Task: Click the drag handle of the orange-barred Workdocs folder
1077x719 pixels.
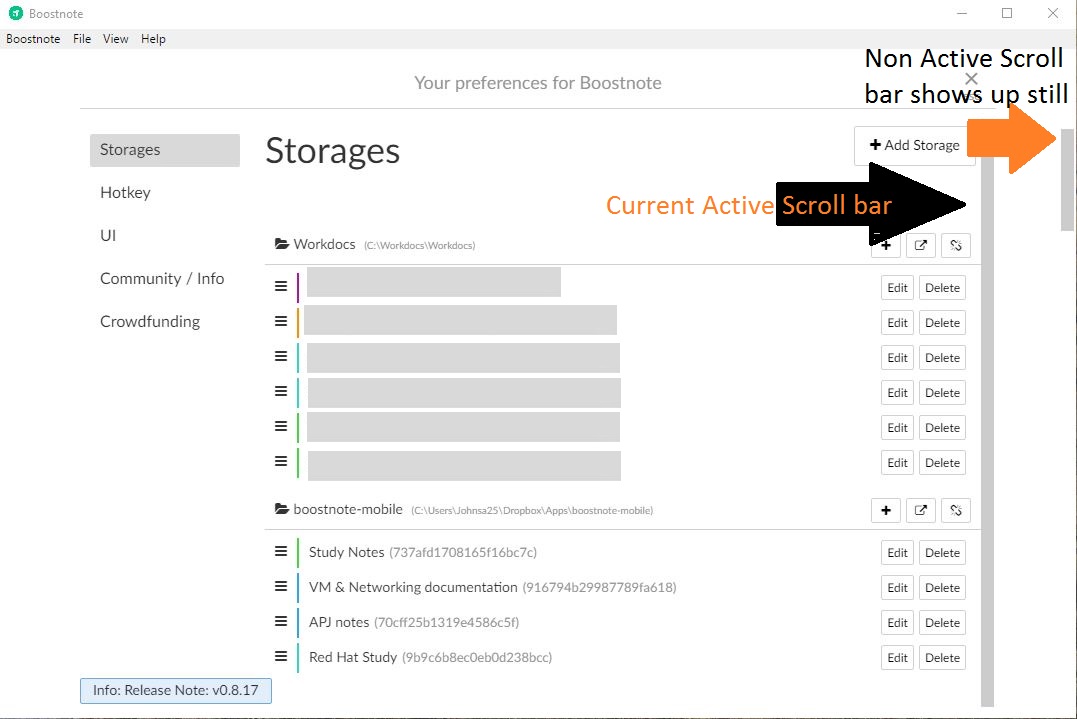Action: [x=281, y=321]
